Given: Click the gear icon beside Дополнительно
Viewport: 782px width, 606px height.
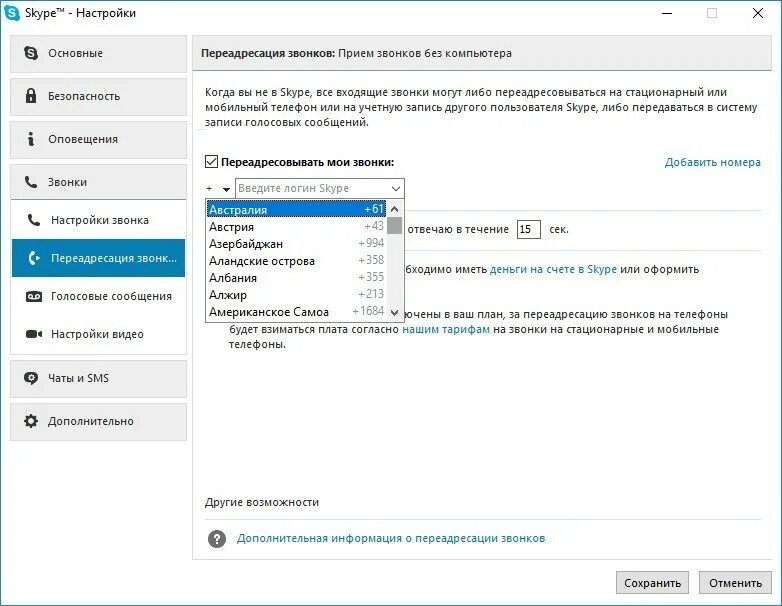Looking at the screenshot, I should pos(31,421).
